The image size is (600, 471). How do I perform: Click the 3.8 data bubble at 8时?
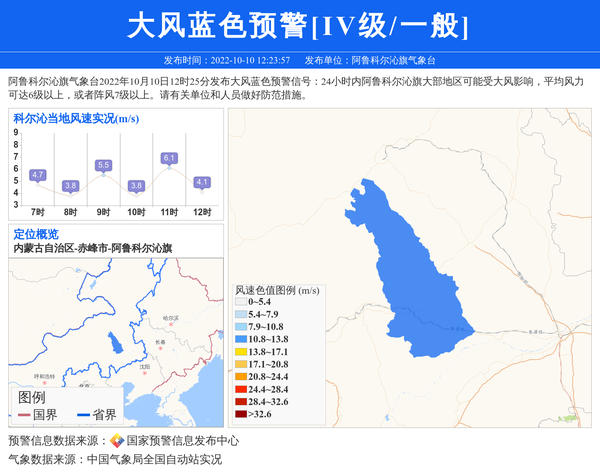[x=70, y=185]
